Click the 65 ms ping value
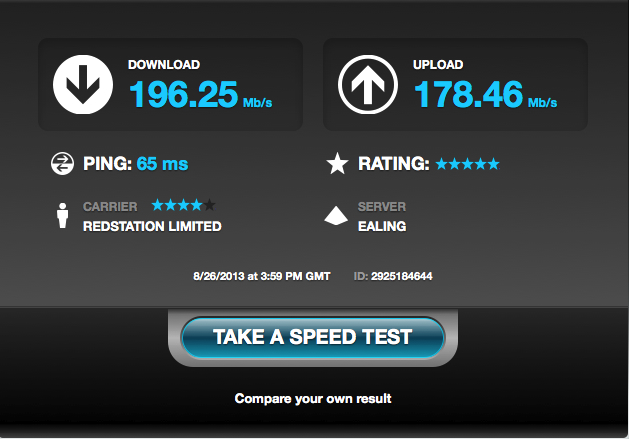 pos(162,164)
